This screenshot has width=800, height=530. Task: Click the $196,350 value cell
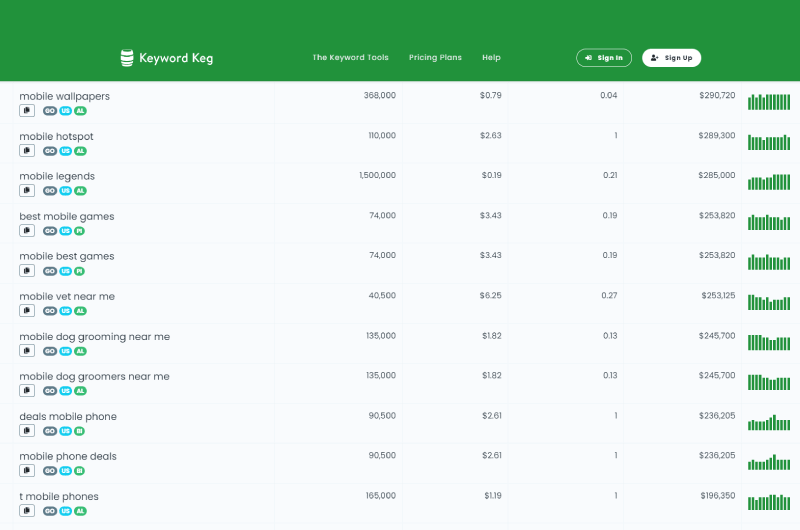pyautogui.click(x=718, y=496)
